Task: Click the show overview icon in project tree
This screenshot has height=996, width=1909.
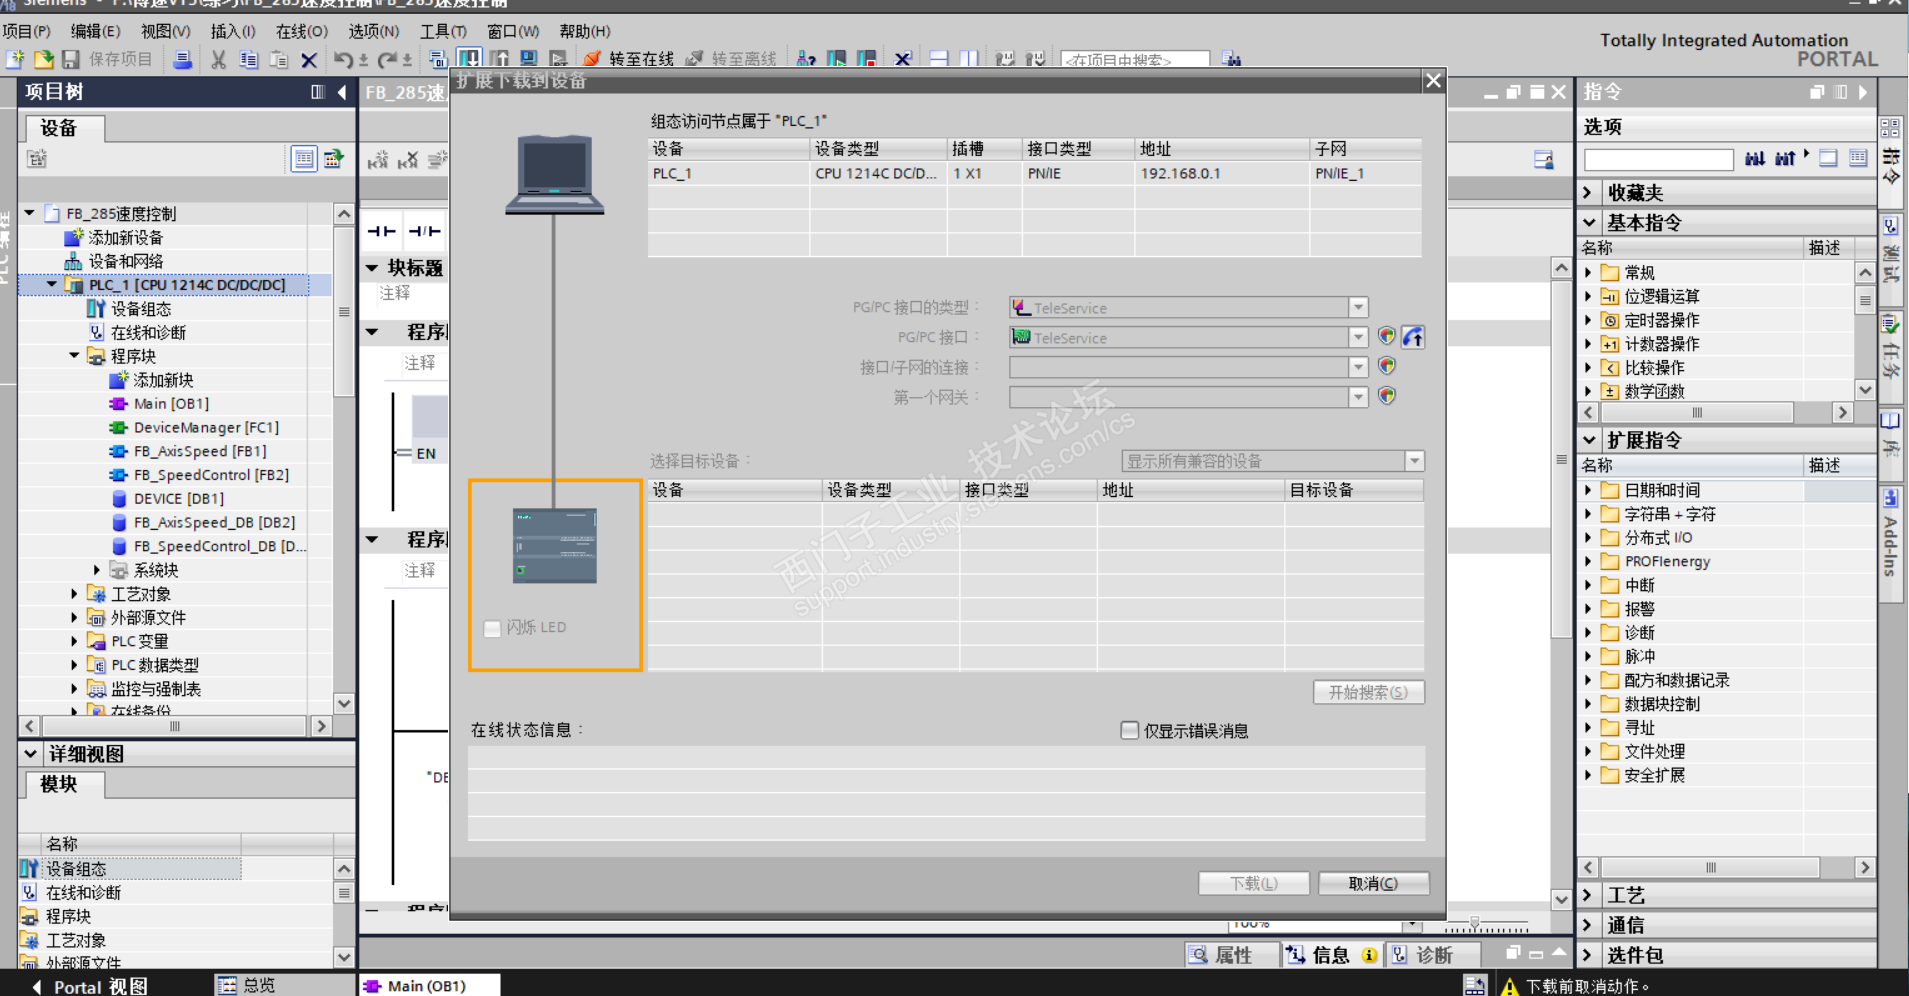Action: [304, 159]
